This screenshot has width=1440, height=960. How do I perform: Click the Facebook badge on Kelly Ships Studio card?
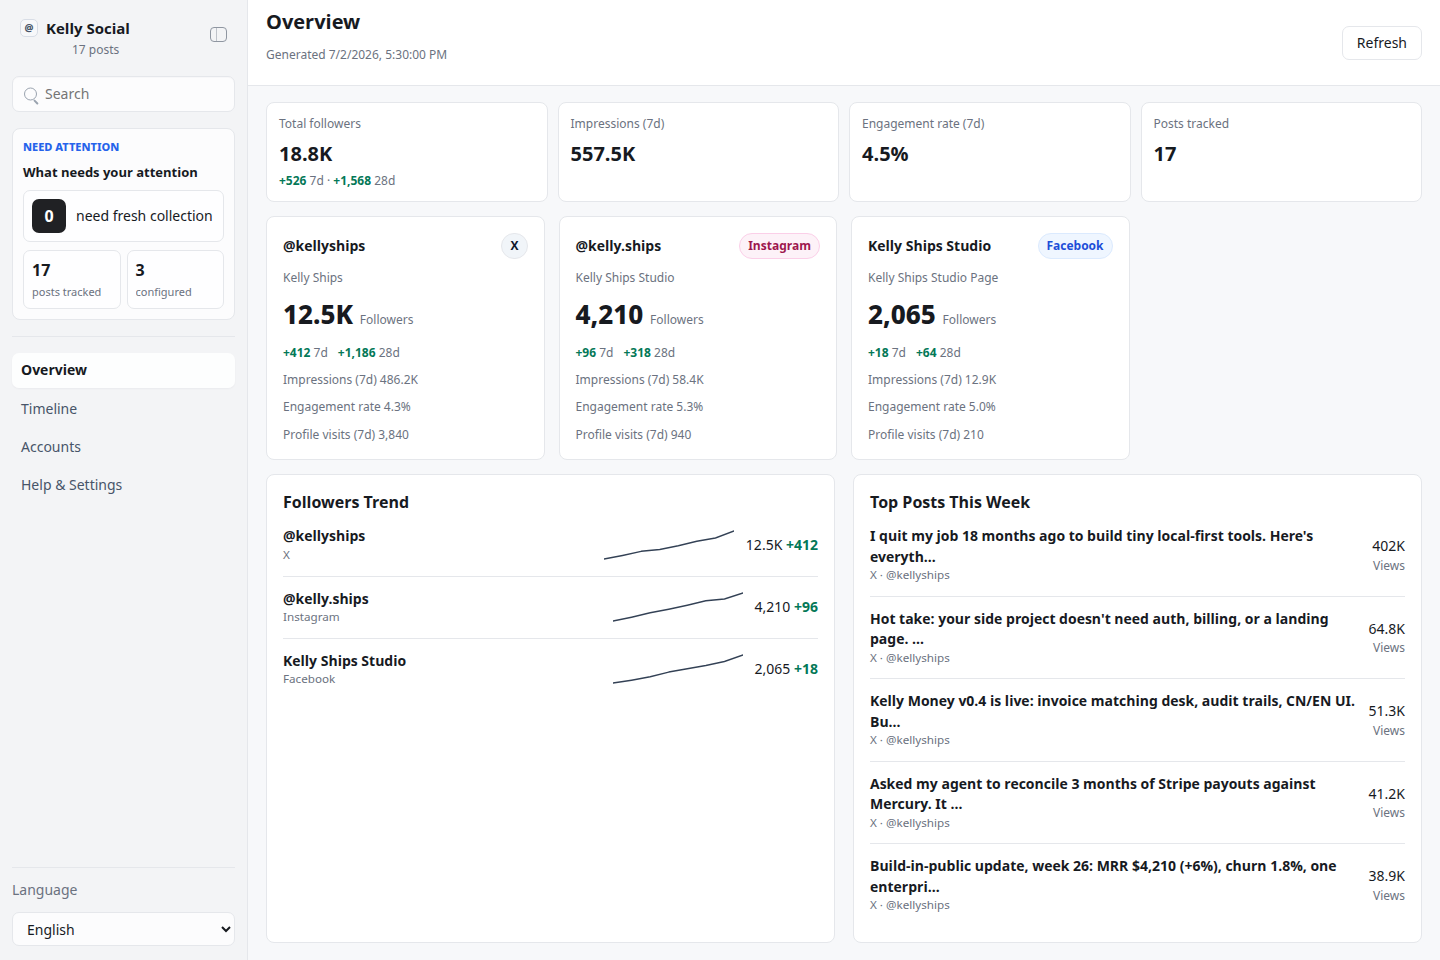pos(1075,246)
